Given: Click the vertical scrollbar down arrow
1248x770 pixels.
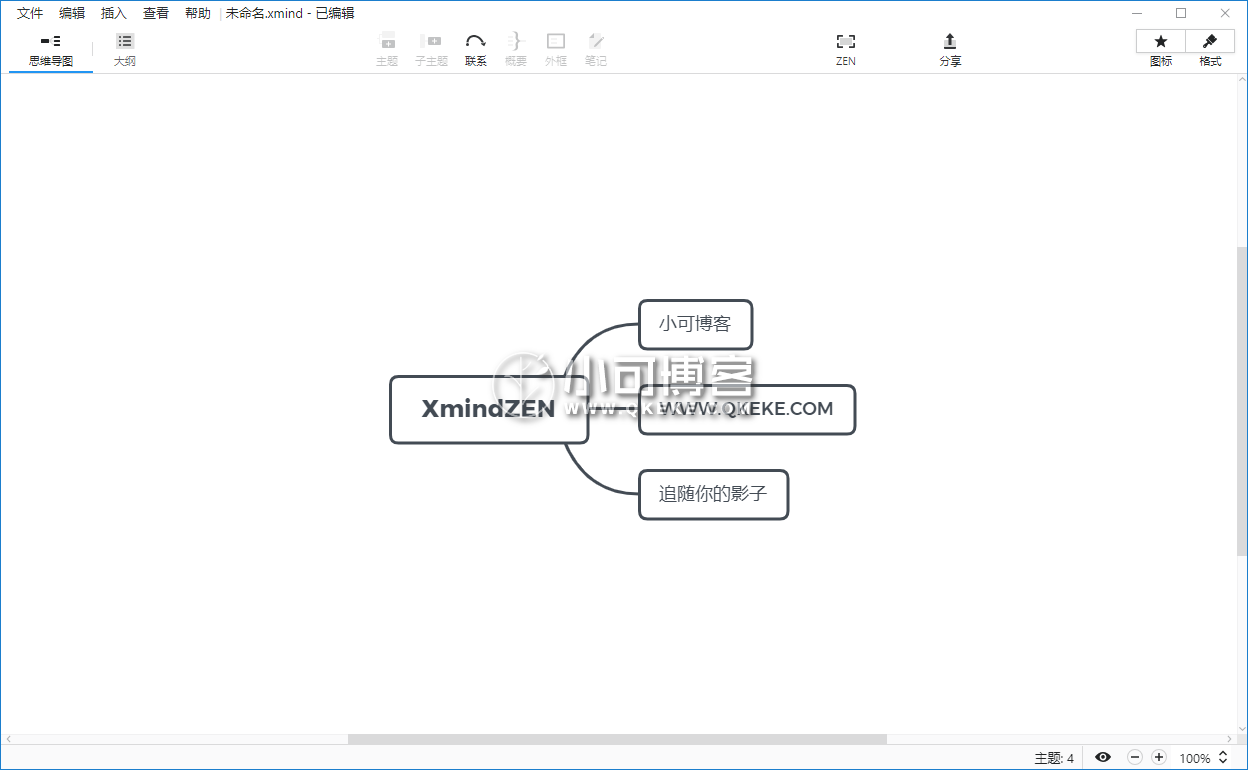Looking at the screenshot, I should [1242, 728].
